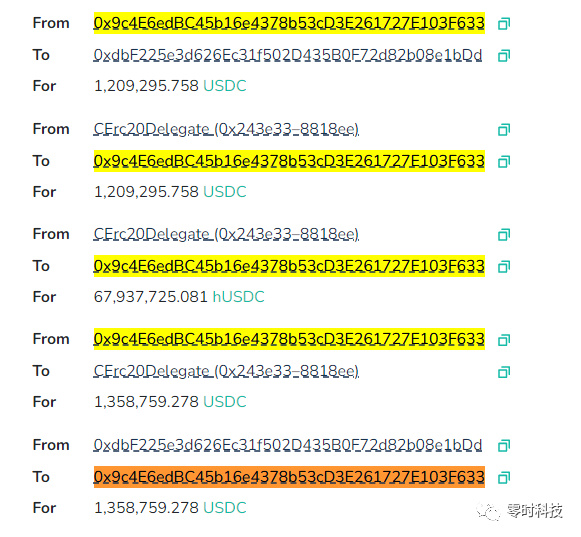Open 0xdbF225 From address in last transfer
The height and width of the screenshot is (537, 581).
tap(288, 445)
